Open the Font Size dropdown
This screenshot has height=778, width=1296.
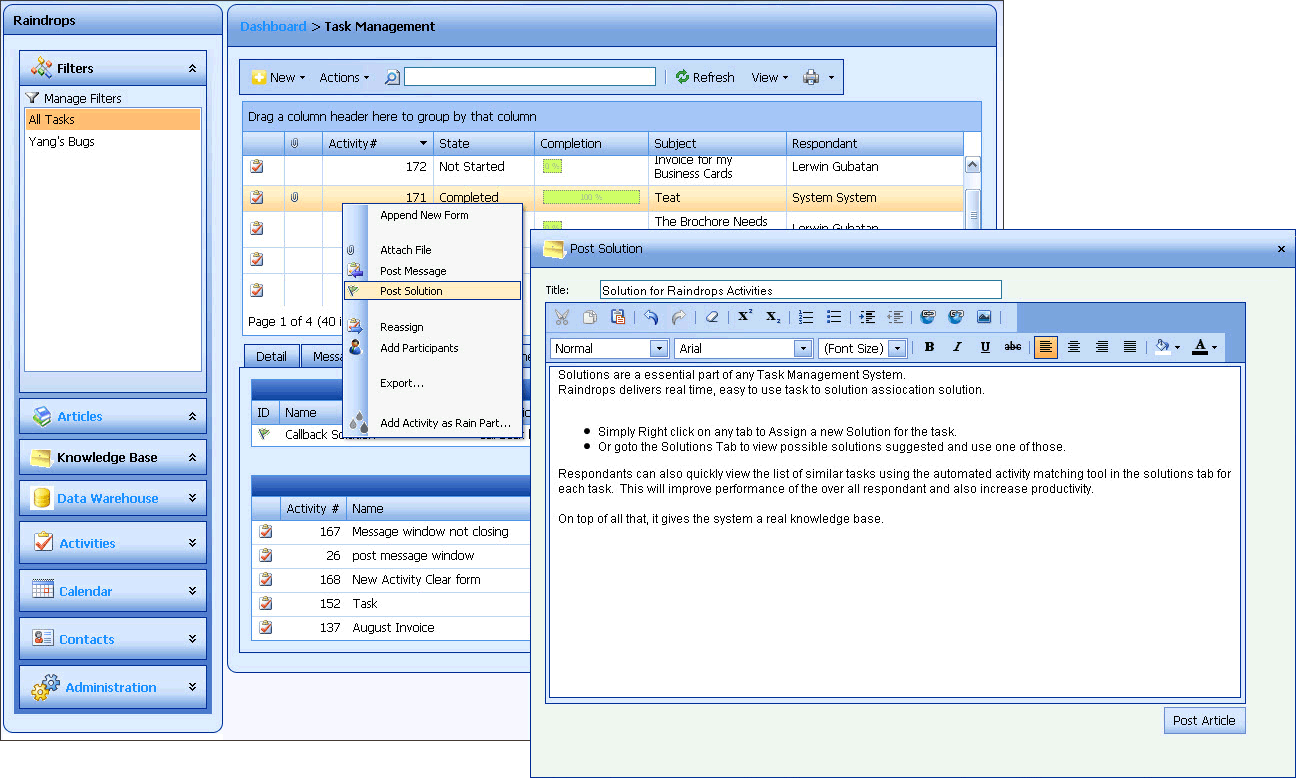tap(896, 348)
